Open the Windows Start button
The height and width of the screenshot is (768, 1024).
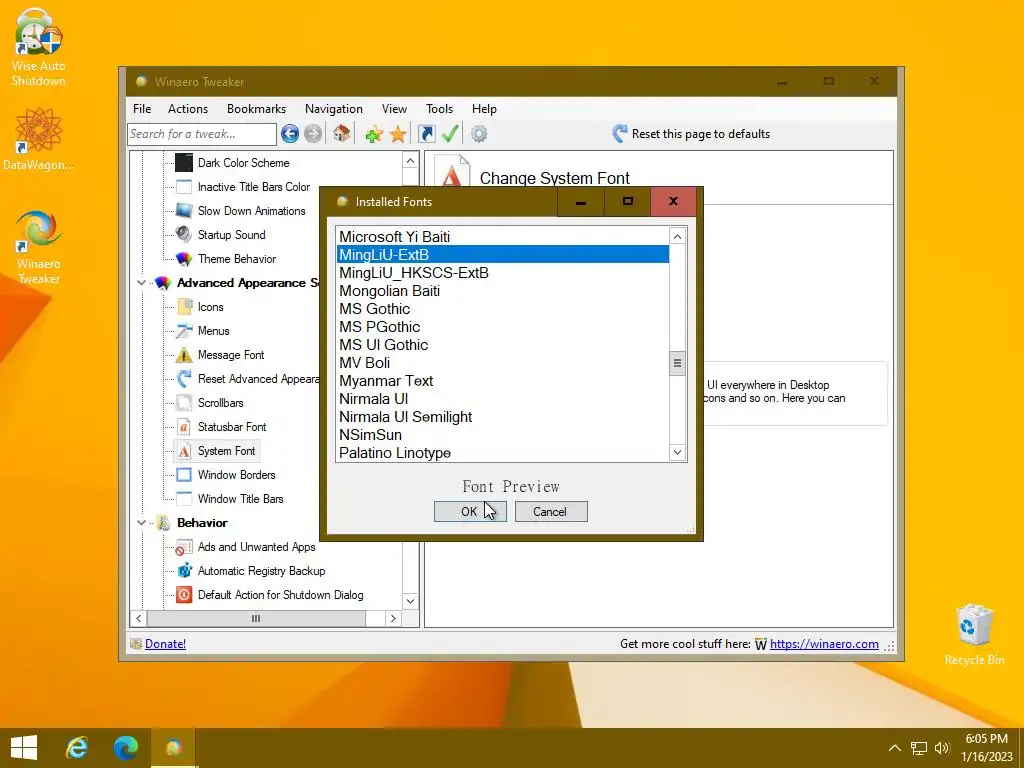24,748
